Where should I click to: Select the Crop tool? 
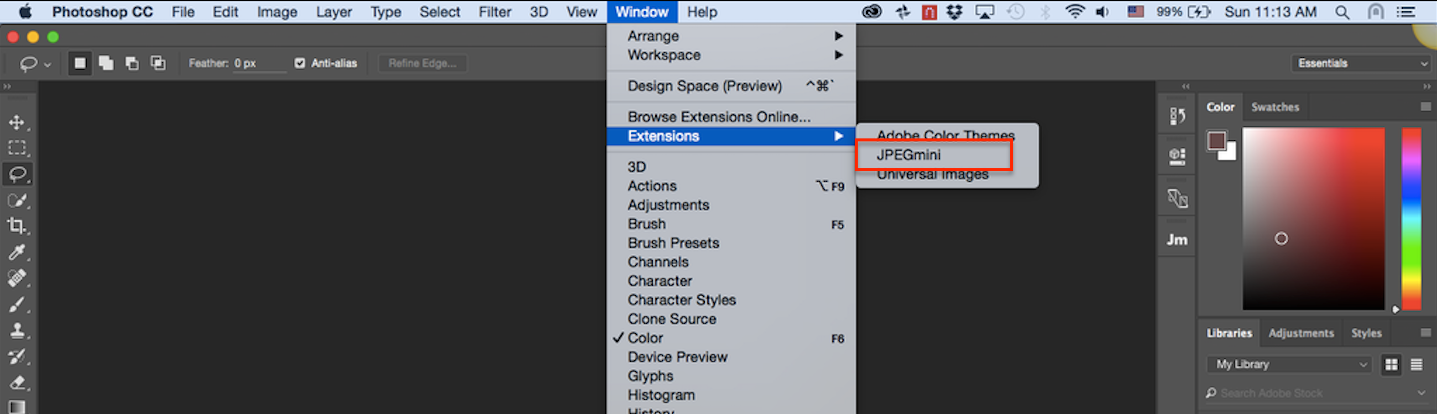17,226
